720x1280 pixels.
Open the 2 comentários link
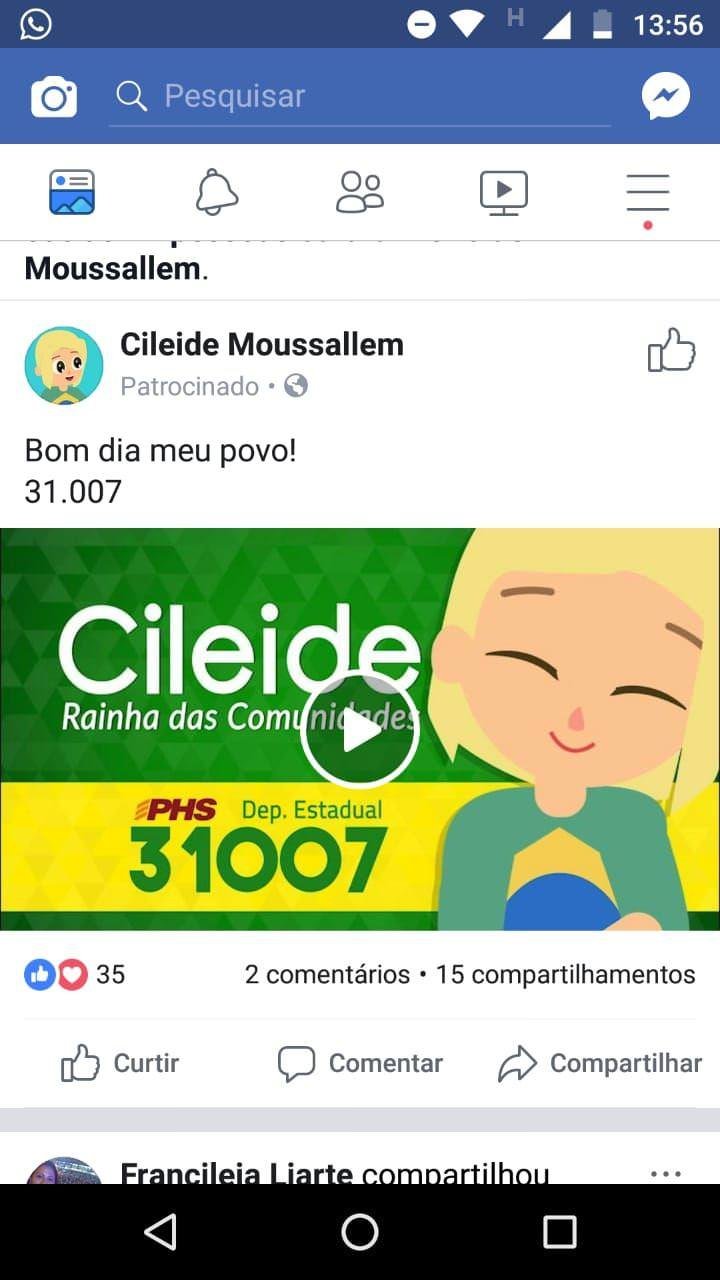(x=327, y=974)
